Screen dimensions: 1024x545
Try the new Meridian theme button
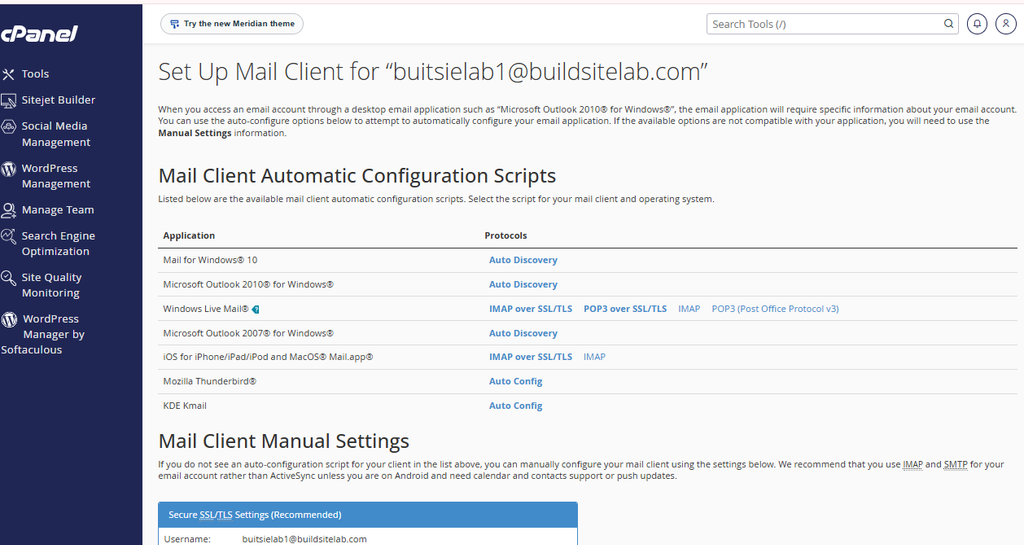(x=232, y=24)
